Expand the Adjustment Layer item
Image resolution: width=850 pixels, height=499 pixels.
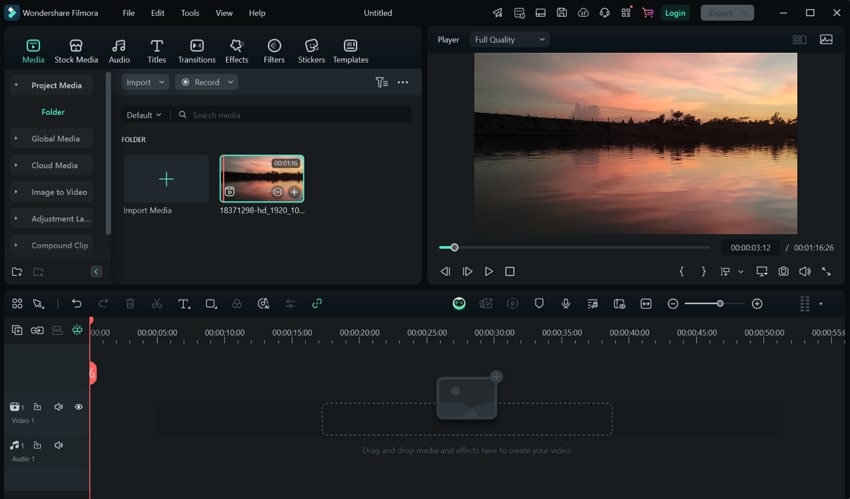(x=16, y=218)
